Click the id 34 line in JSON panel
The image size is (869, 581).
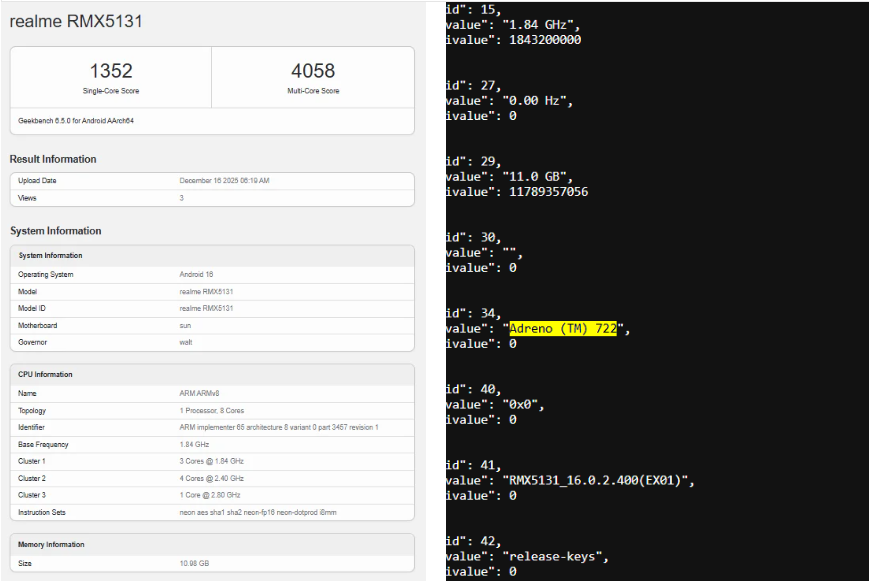coord(474,313)
